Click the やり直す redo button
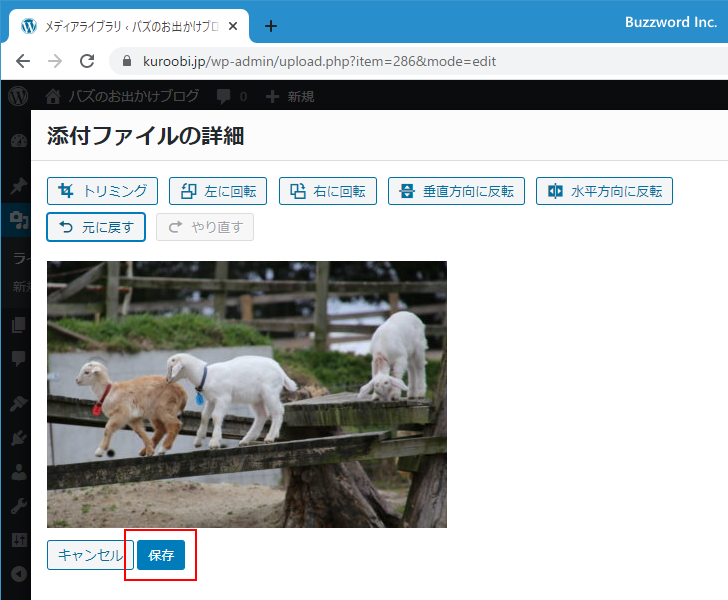Viewport: 728px width, 600px height. click(205, 227)
